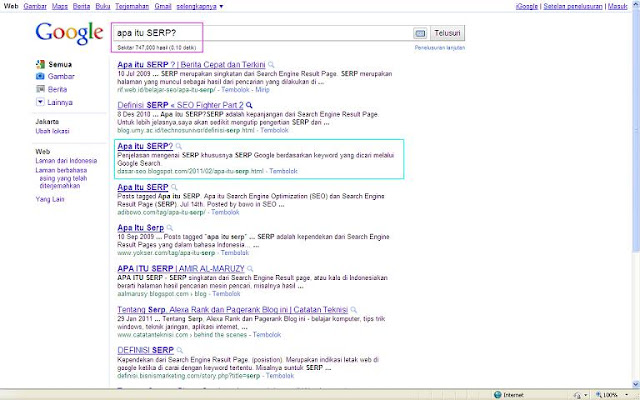This screenshot has height=400, width=640.
Task: Click Tembolok link for blog.umy.ac.id result
Action: (x=274, y=130)
